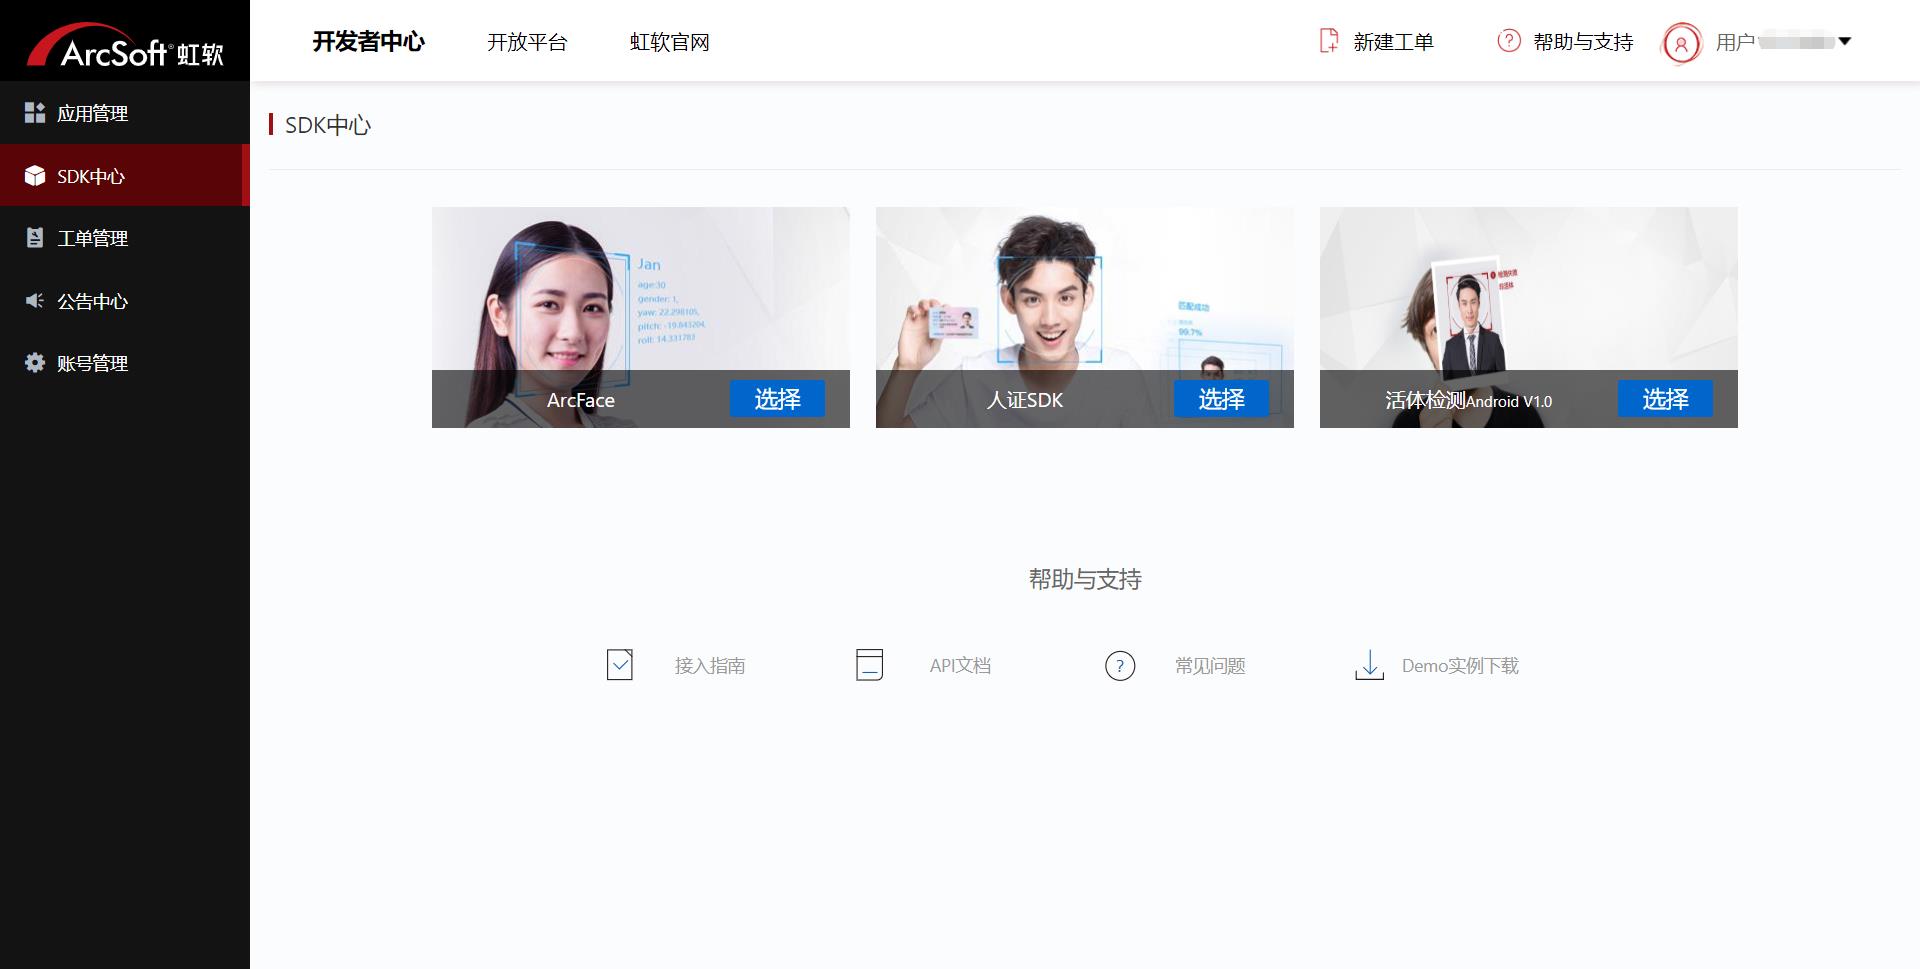Switch to 开发者中心 tab
Image resolution: width=1920 pixels, height=969 pixels.
tap(368, 41)
